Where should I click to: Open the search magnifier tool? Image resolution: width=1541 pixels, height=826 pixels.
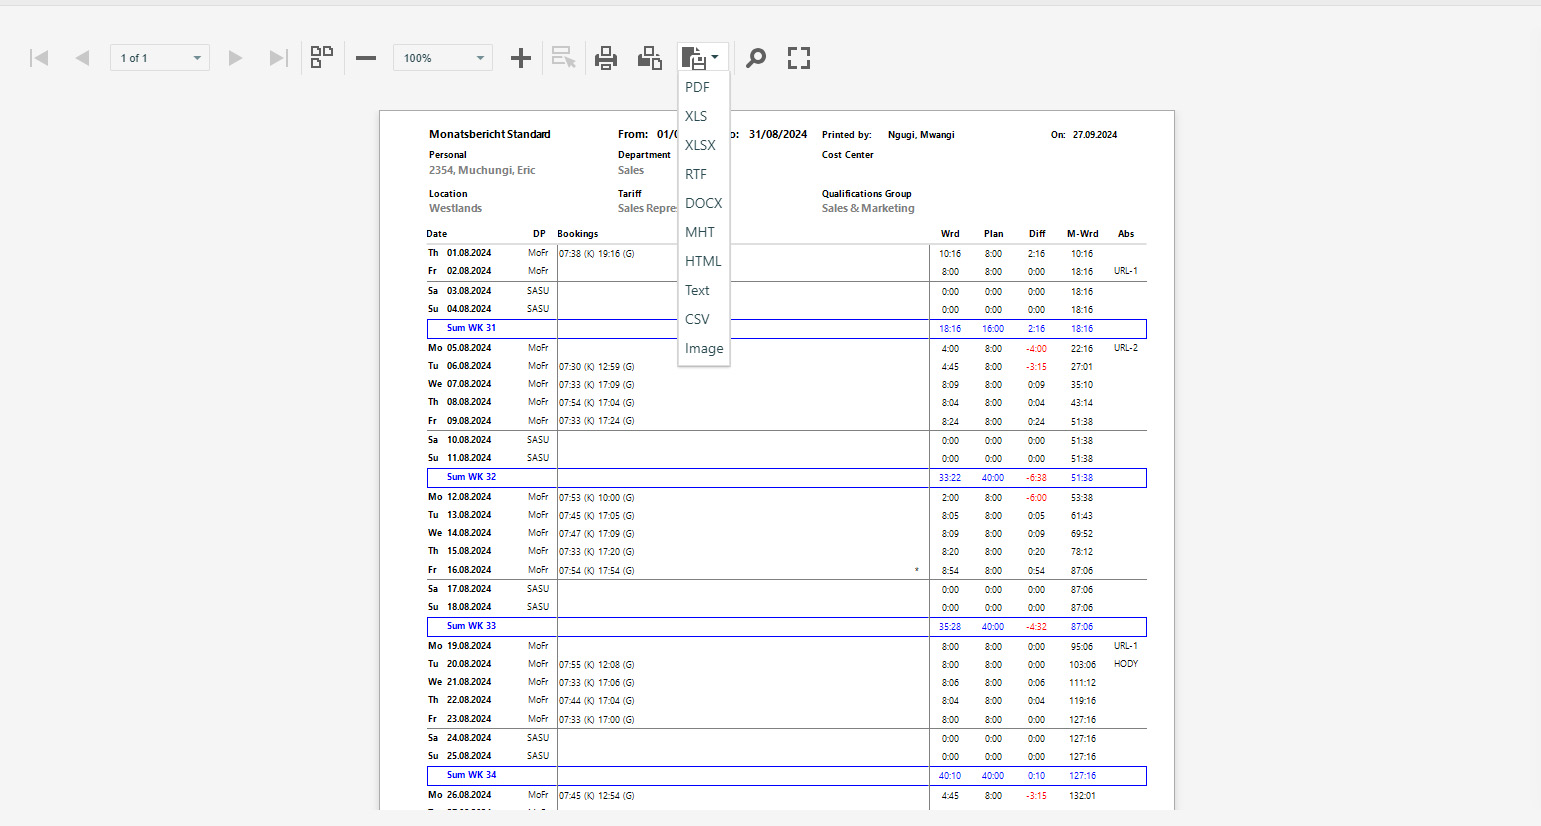click(756, 58)
